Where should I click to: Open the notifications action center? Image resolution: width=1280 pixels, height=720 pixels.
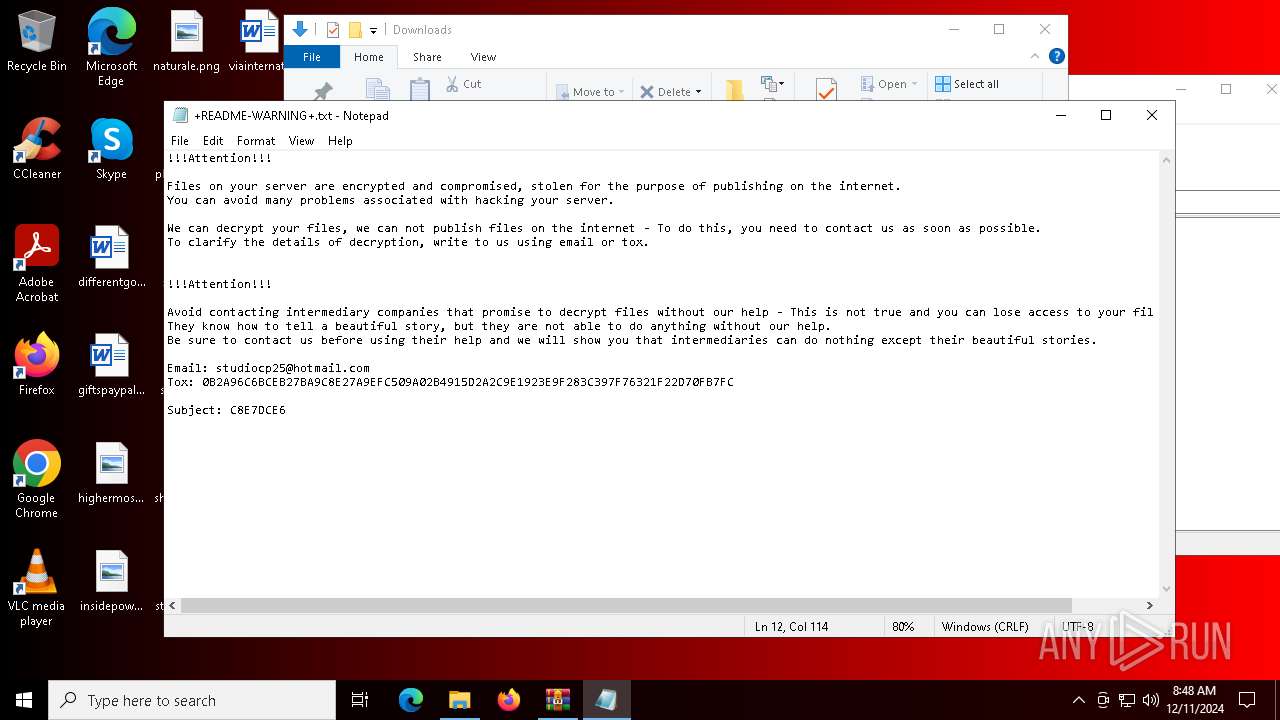pos(1247,700)
